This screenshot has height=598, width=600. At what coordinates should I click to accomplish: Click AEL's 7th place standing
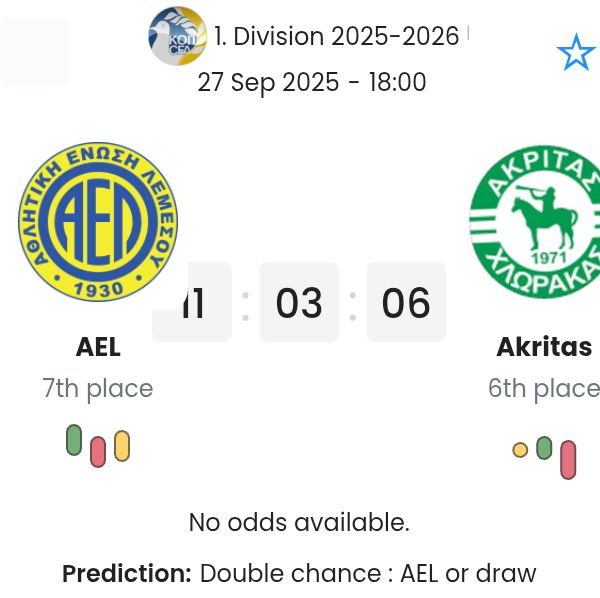[x=98, y=388]
